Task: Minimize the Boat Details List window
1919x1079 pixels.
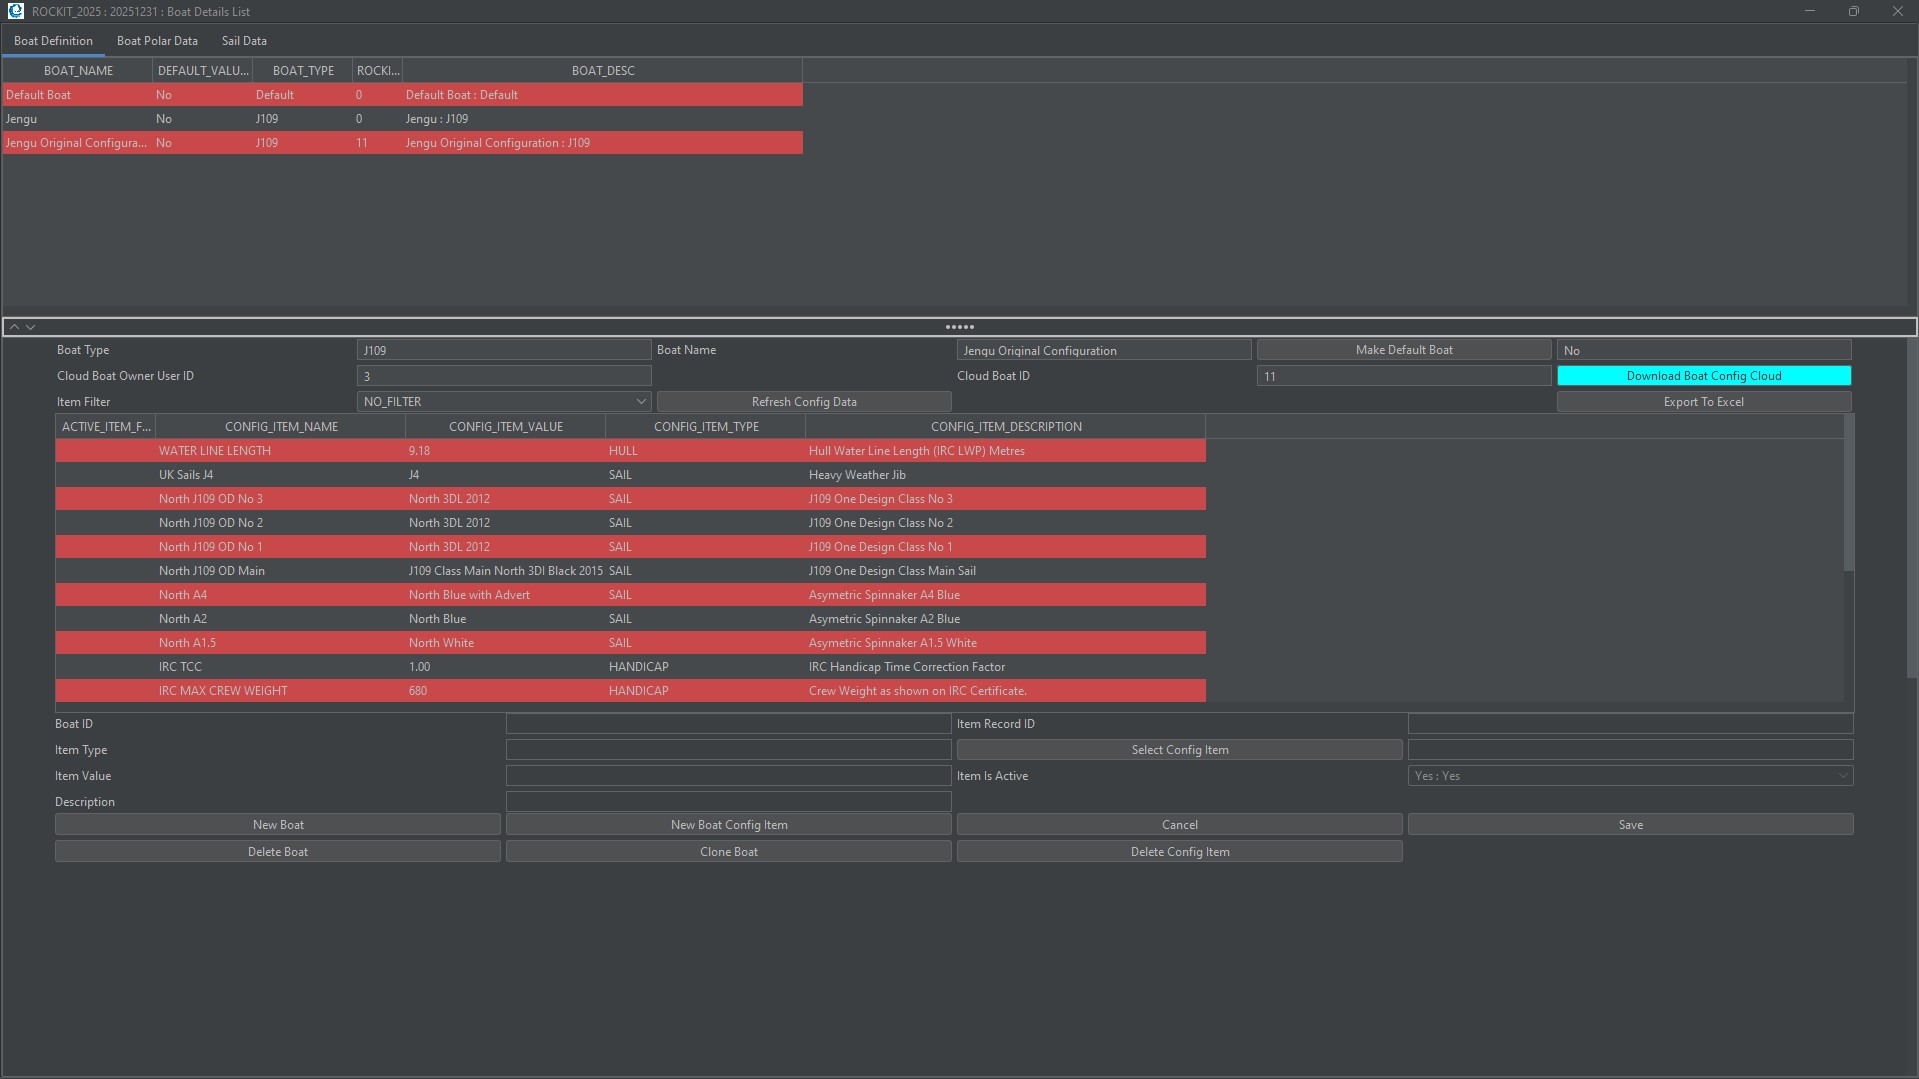Action: point(1809,11)
